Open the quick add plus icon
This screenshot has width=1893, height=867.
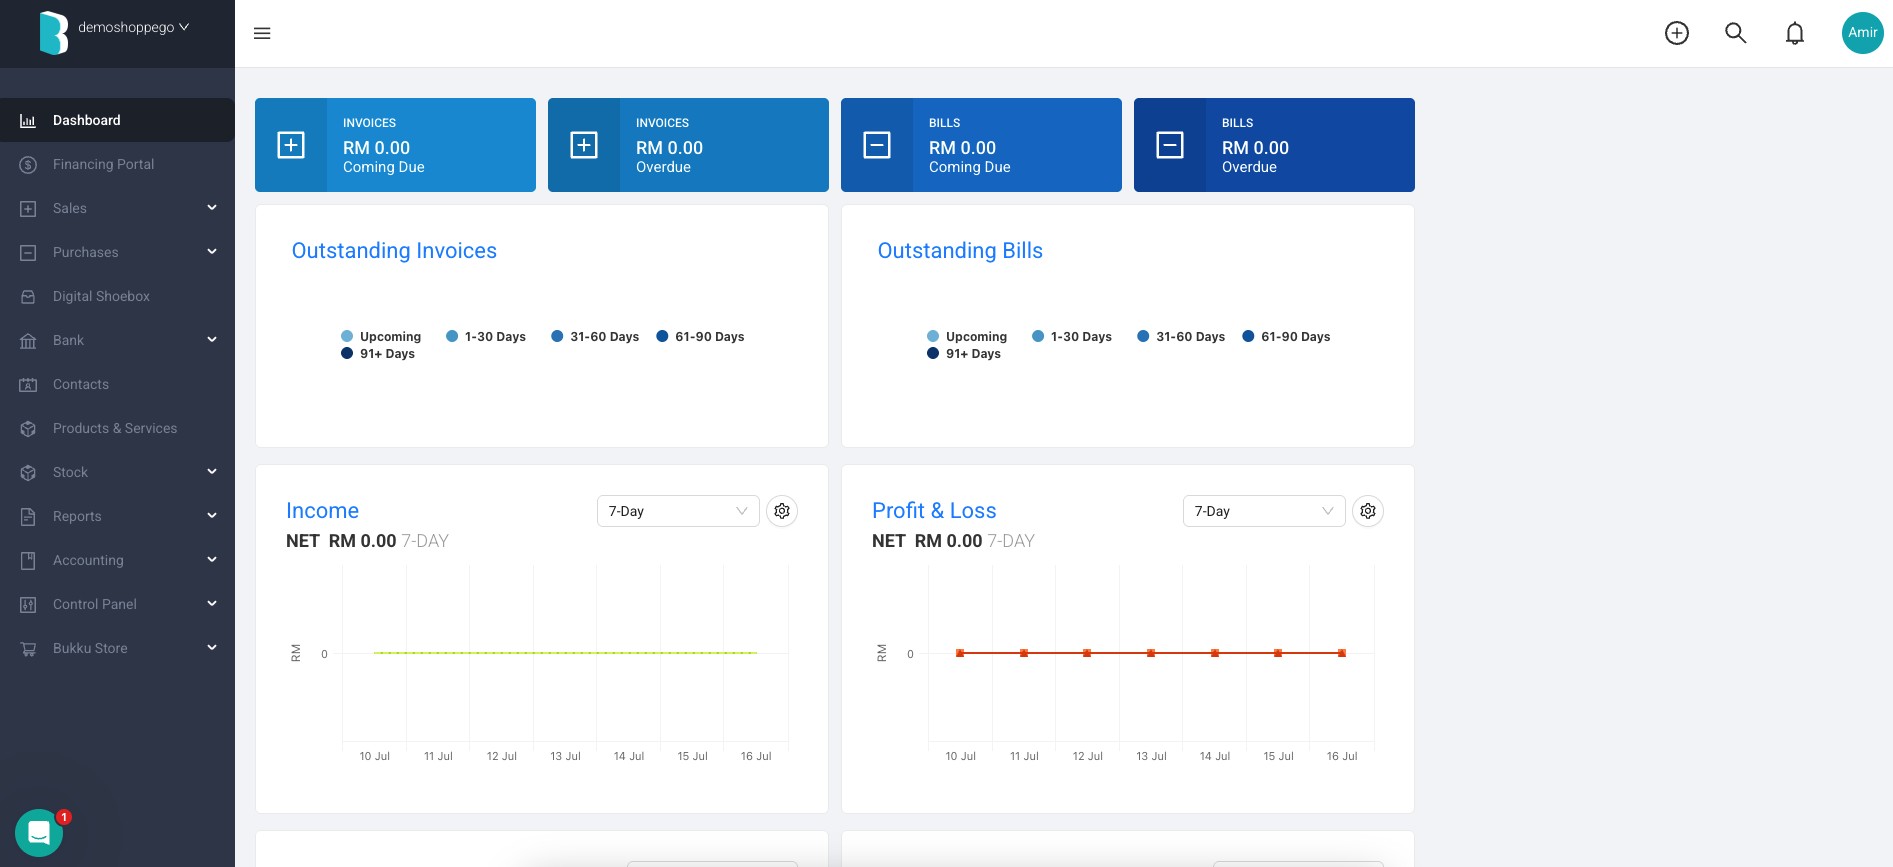point(1677,33)
